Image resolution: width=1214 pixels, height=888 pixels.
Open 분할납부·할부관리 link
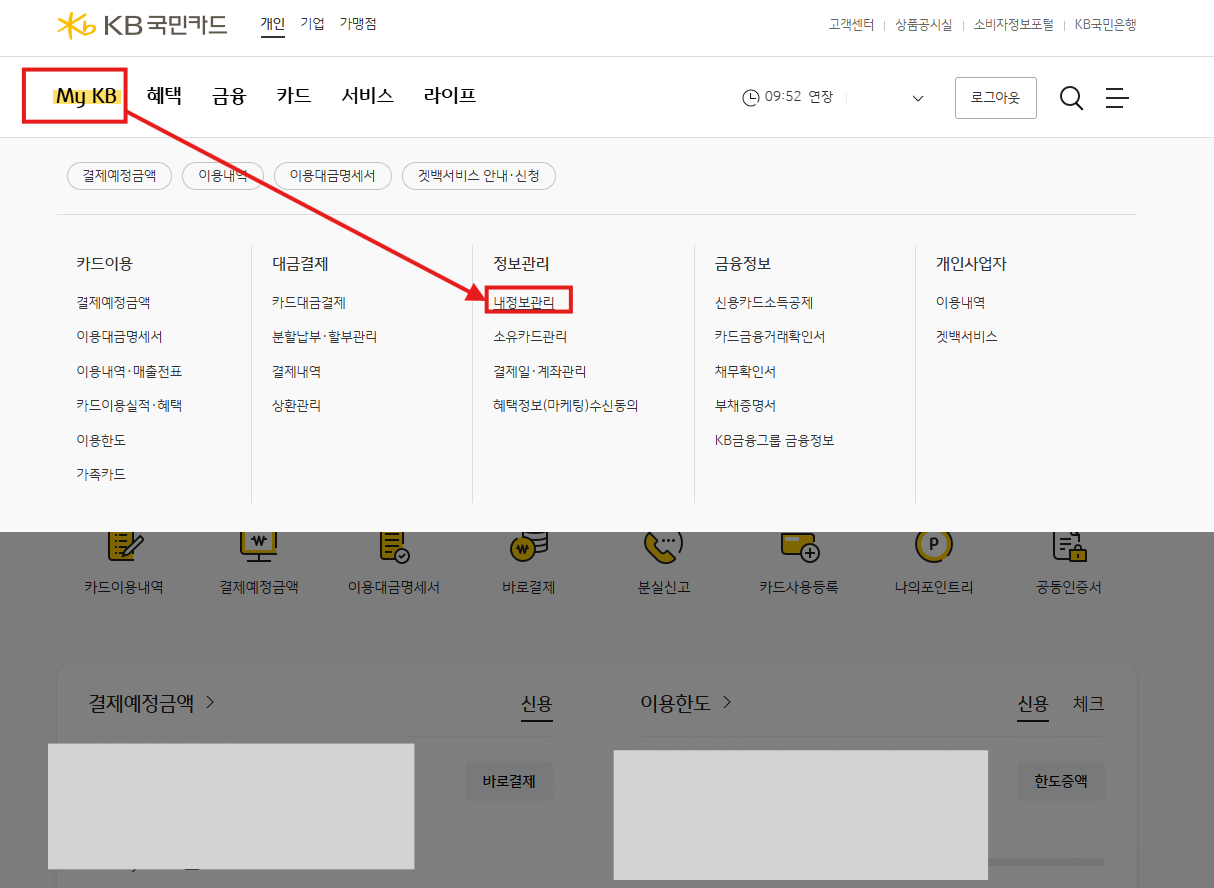coord(325,337)
